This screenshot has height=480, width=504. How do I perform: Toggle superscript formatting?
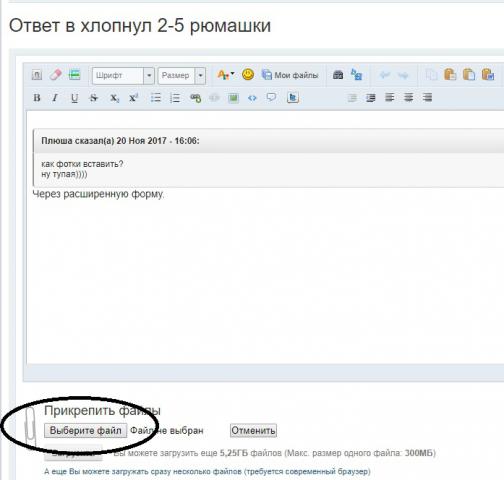click(133, 98)
